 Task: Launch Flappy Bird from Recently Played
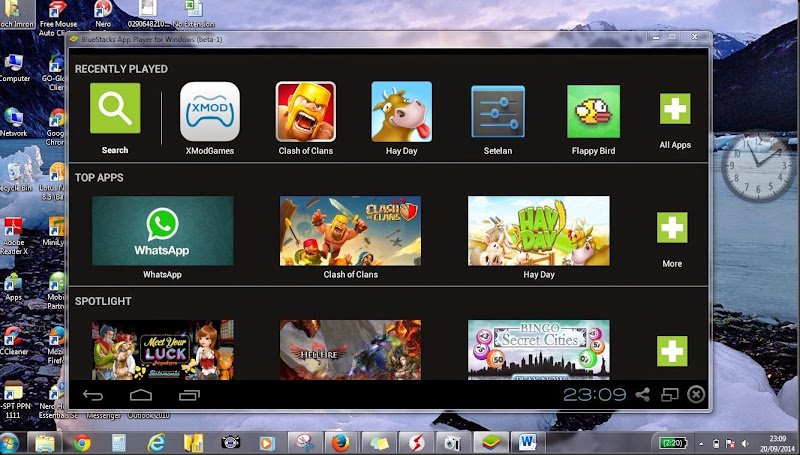tap(593, 112)
